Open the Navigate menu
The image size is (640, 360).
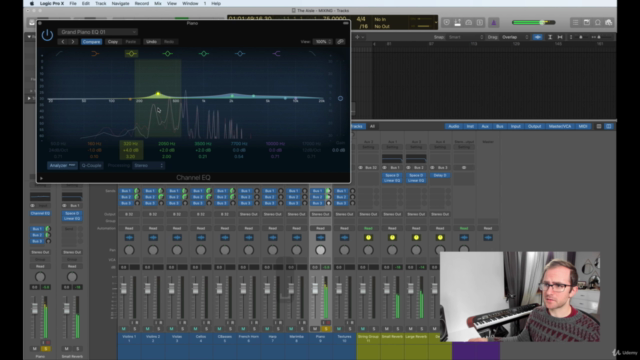[x=120, y=3]
